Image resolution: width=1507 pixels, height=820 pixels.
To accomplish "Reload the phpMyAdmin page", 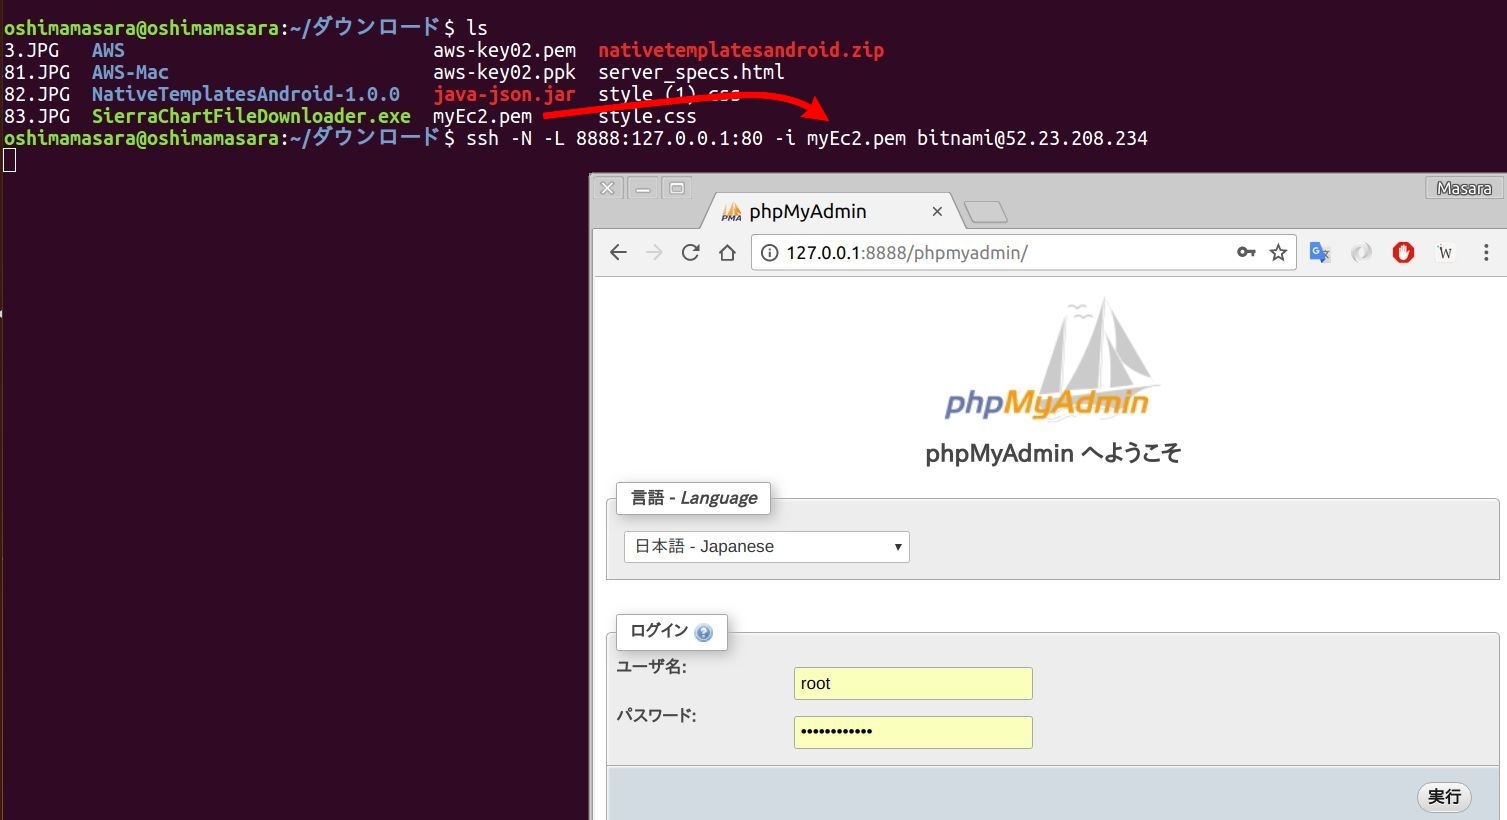I will pyautogui.click(x=690, y=252).
